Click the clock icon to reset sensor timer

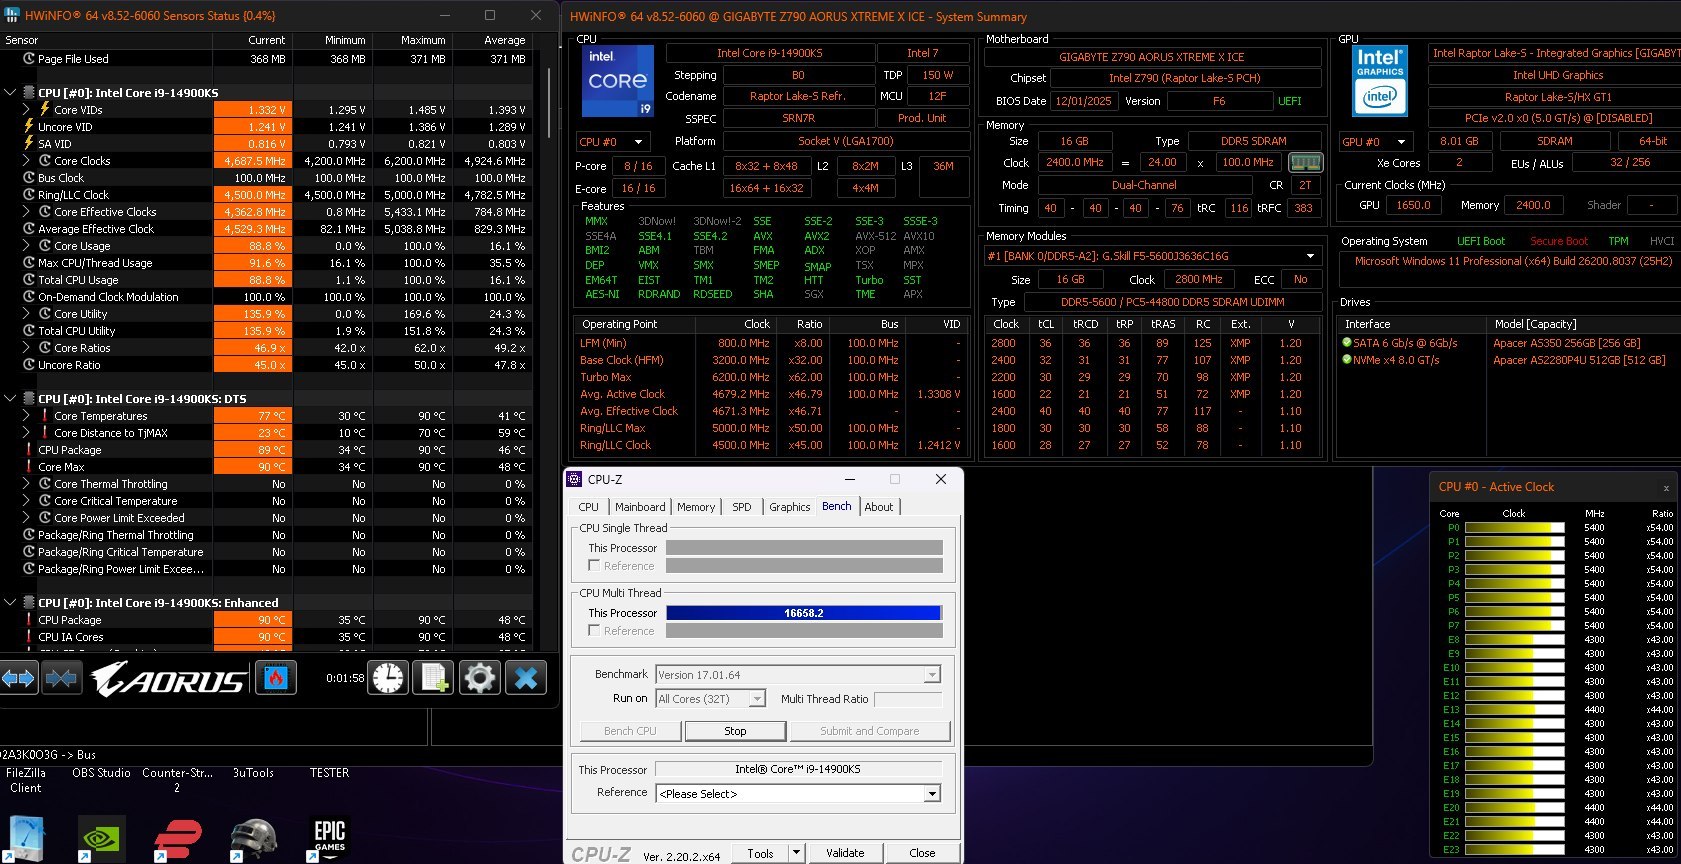389,678
